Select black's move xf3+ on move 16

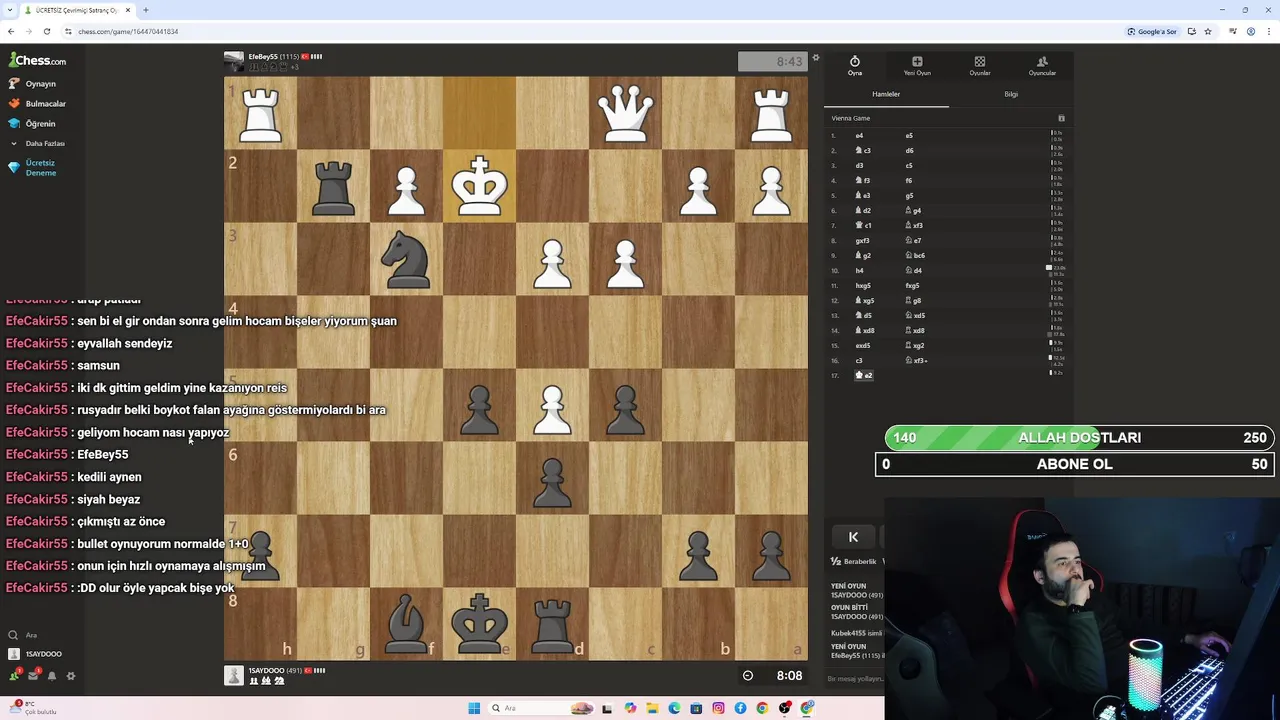pyautogui.click(x=917, y=361)
